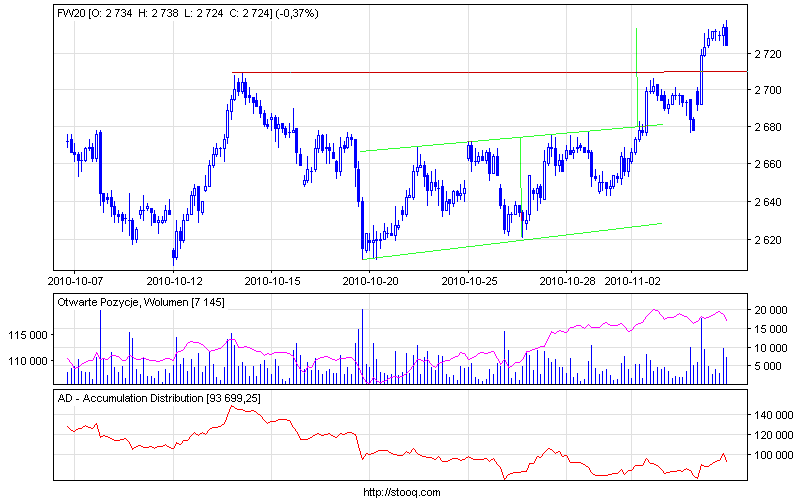Click the 2 620 price axis label

click(768, 240)
